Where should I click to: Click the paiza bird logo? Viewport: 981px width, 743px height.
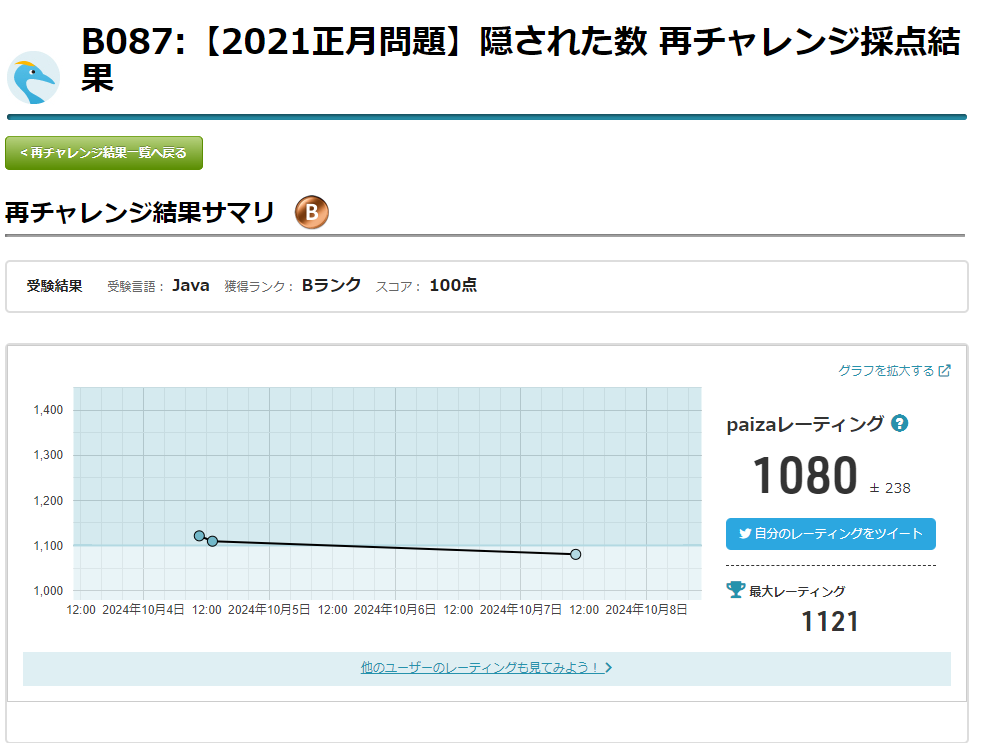(33, 78)
